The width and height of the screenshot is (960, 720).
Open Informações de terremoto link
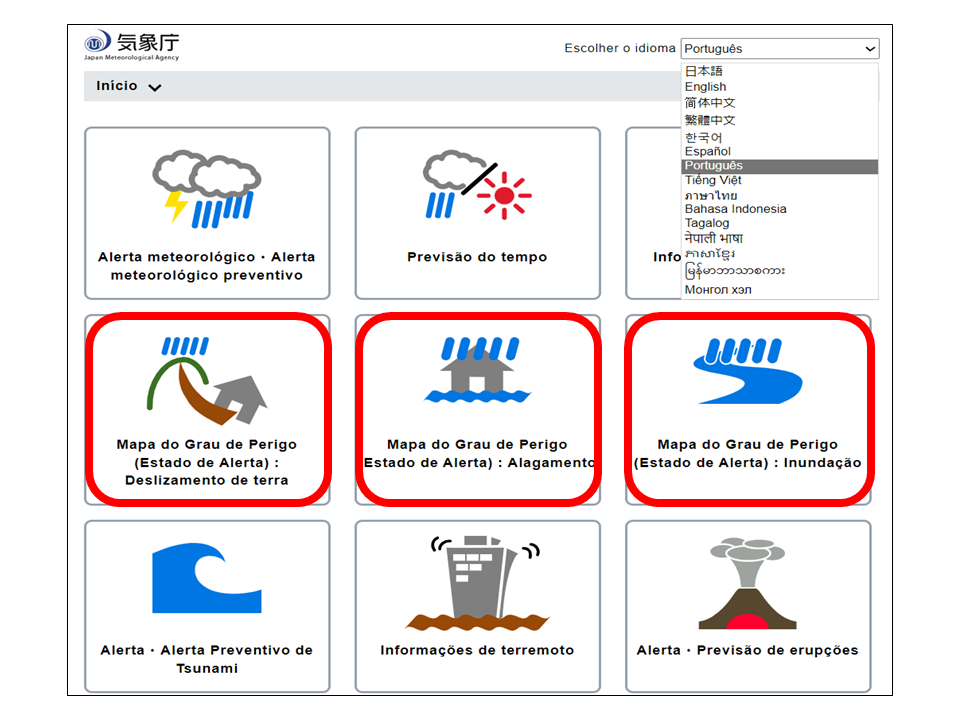(x=477, y=650)
